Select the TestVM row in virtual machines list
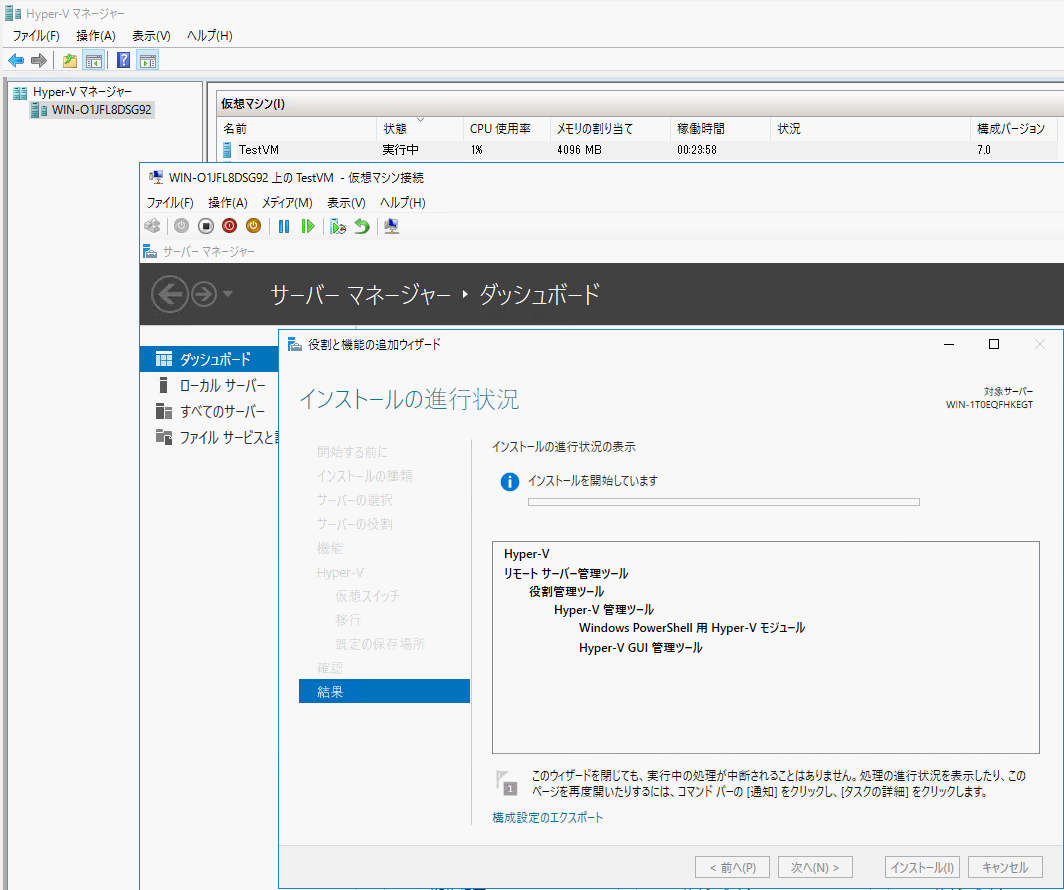Screen dimensions: 1064x890 click(x=638, y=150)
